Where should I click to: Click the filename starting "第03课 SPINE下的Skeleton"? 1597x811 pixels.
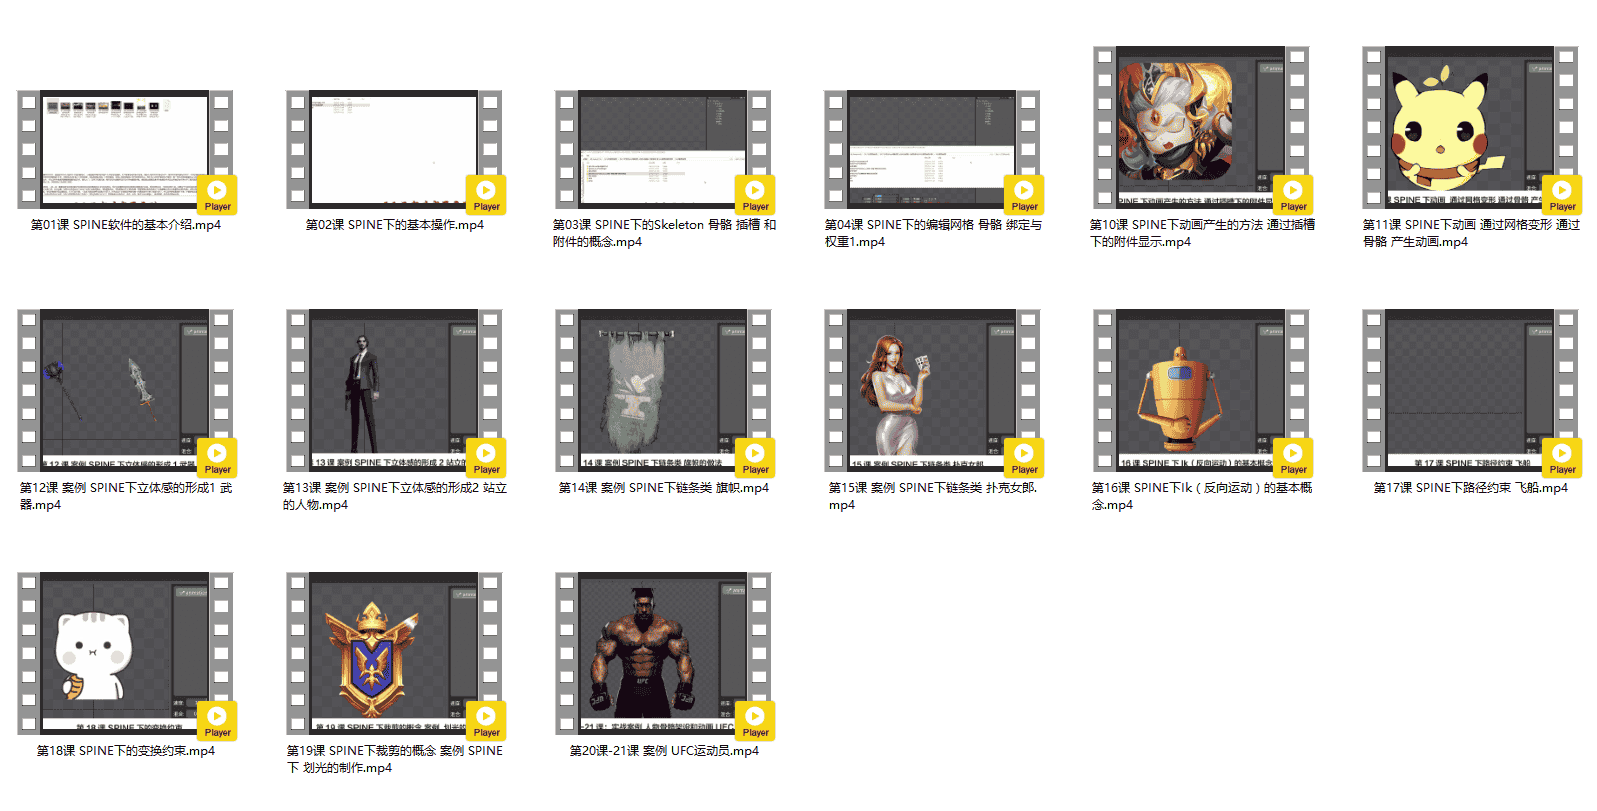click(664, 233)
